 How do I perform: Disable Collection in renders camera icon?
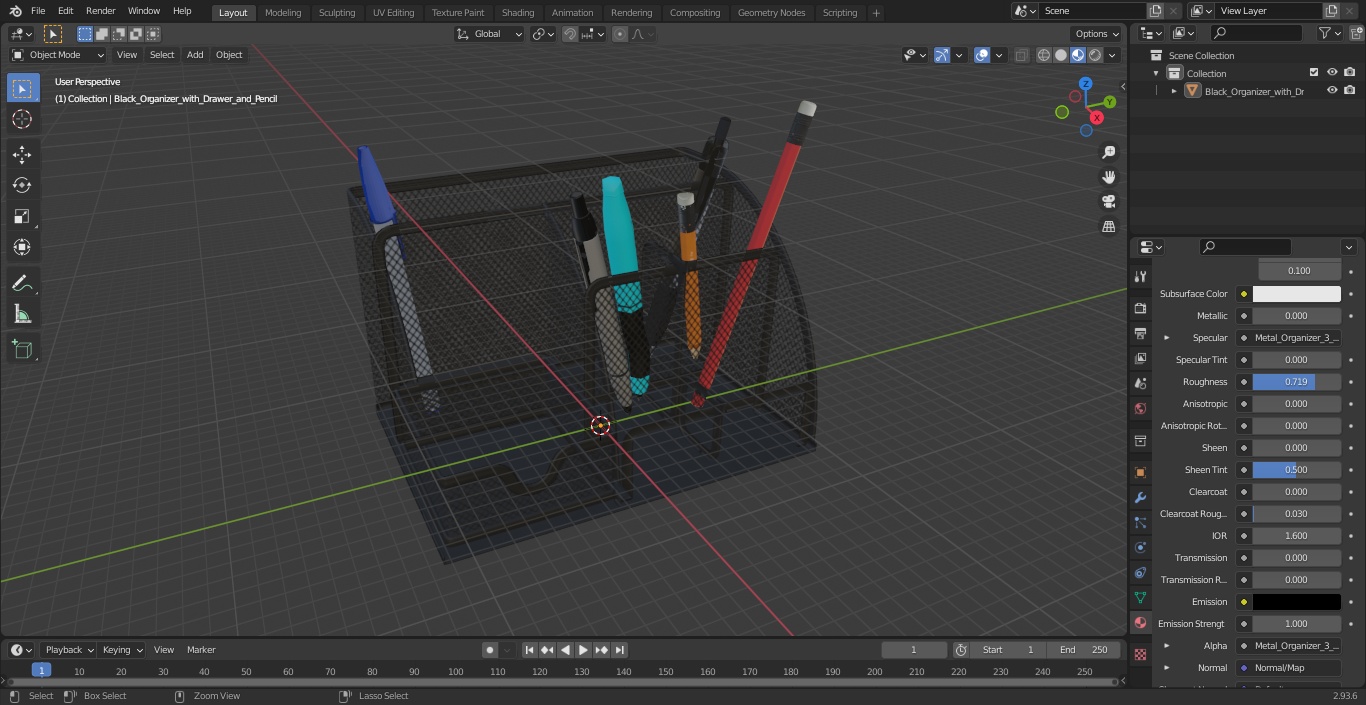[x=1350, y=73]
